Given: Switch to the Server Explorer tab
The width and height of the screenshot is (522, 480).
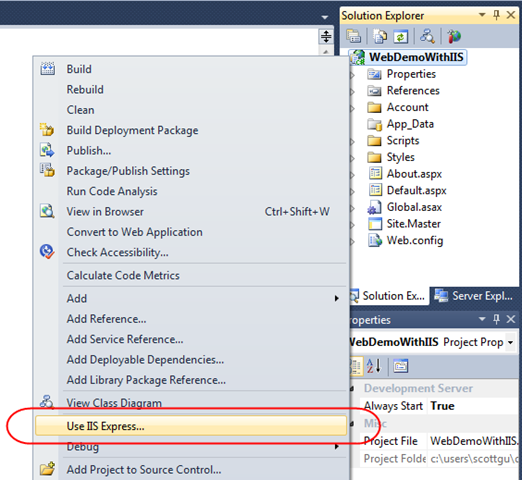Looking at the screenshot, I should pyautogui.click(x=475, y=296).
